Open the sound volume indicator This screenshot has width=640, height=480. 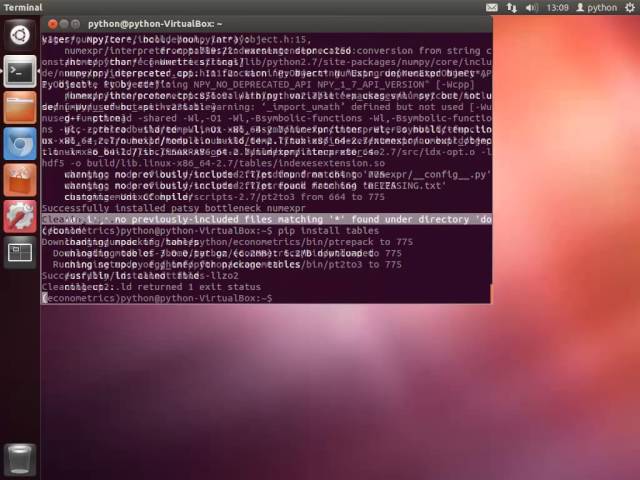click(x=531, y=7)
